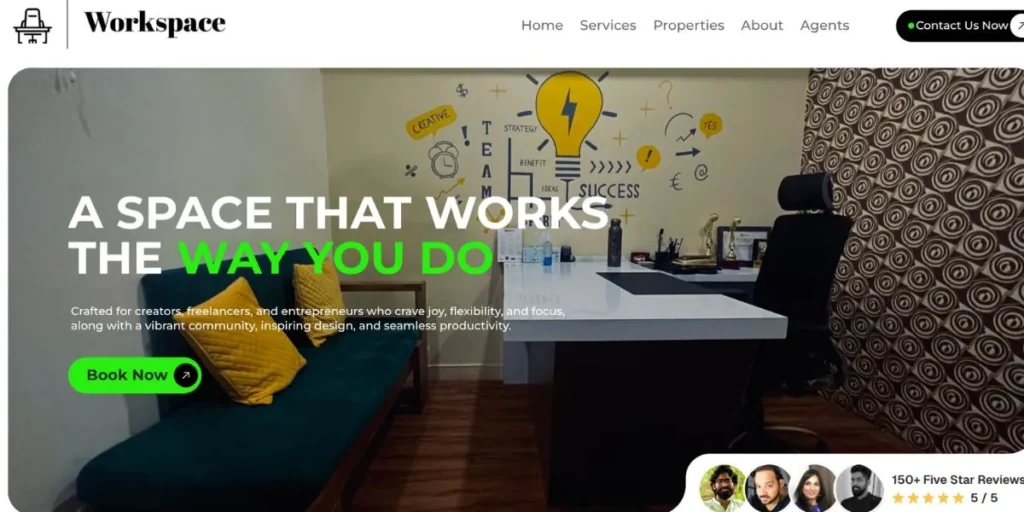Click the Workspace brand name
Screen dimensions: 1024x512
click(155, 24)
